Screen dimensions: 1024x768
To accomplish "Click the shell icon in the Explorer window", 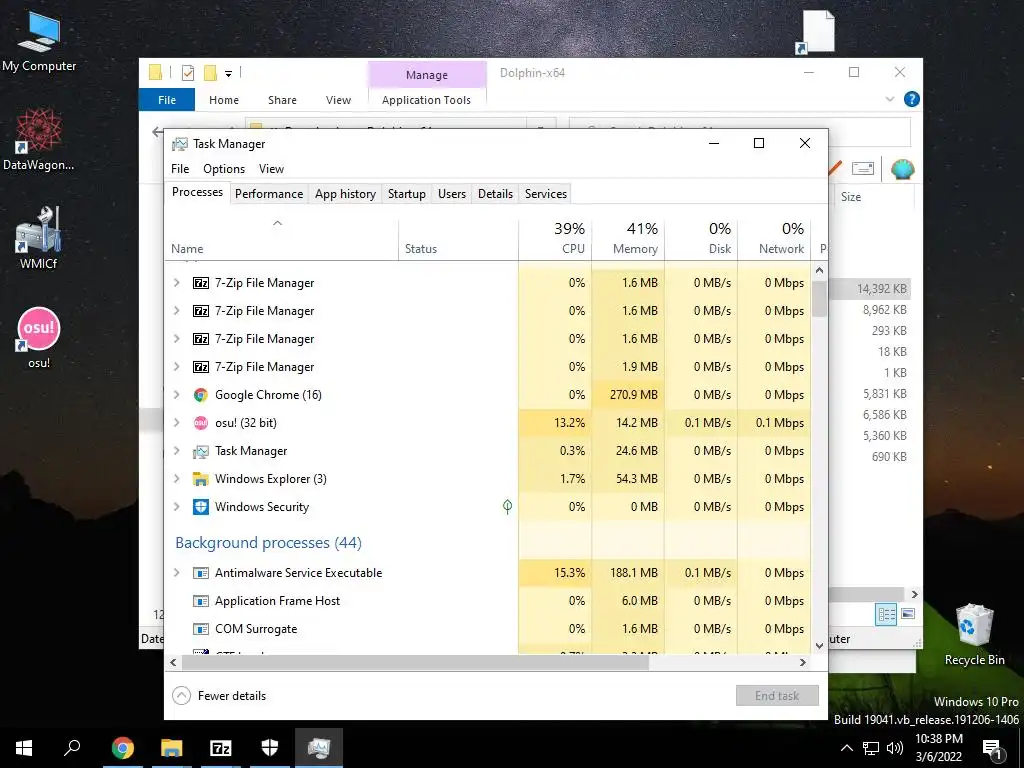I will 902,169.
